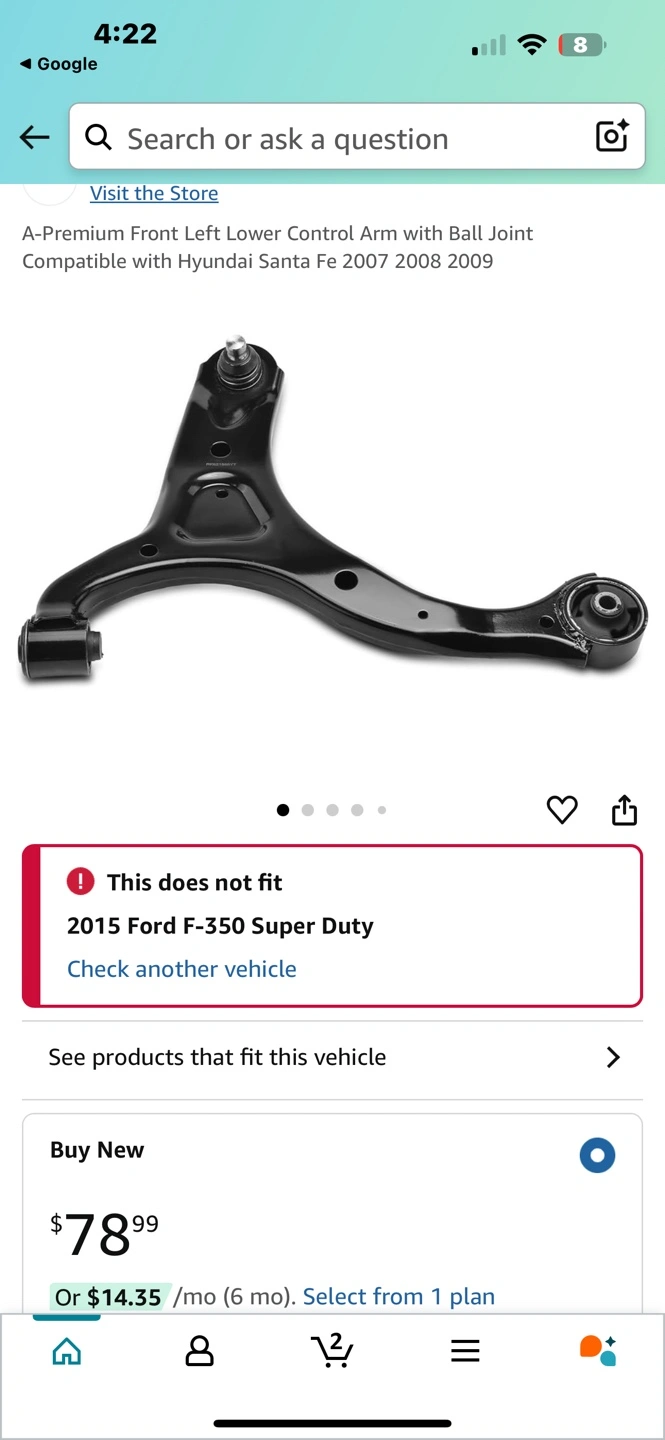The height and width of the screenshot is (1440, 665).
Task: Click Check another vehicle link
Action: point(182,969)
